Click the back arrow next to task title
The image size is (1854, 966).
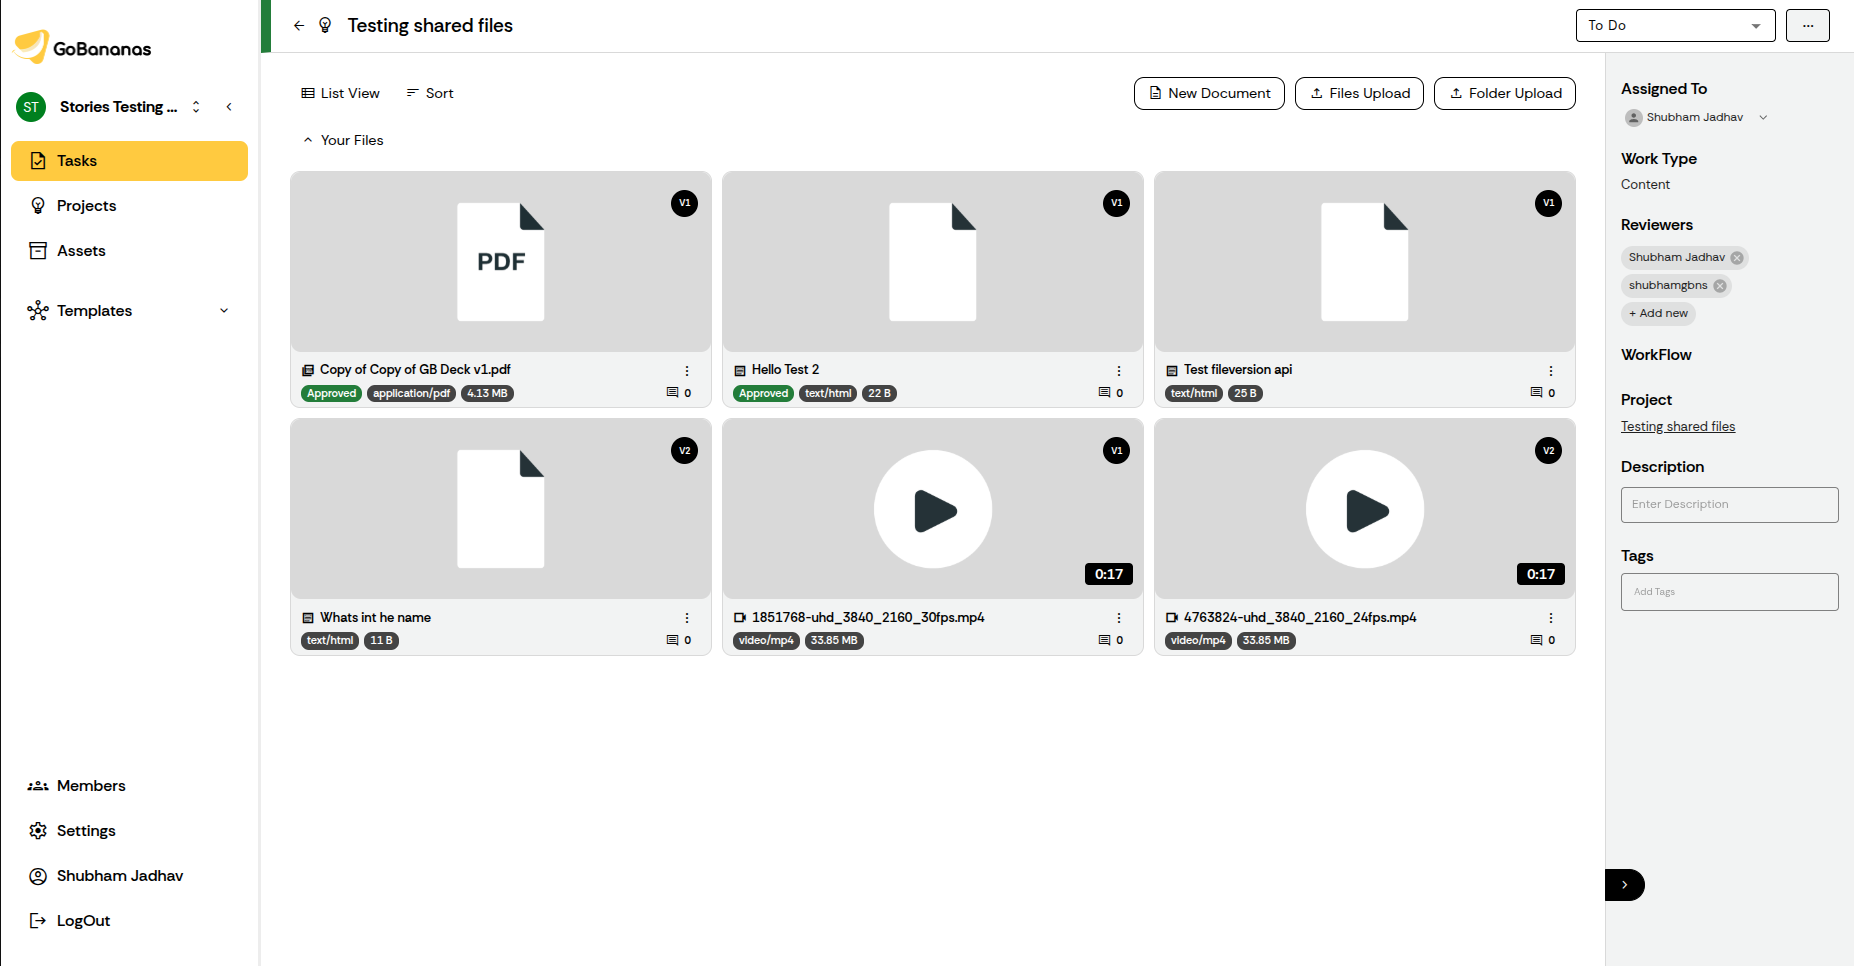coord(298,25)
